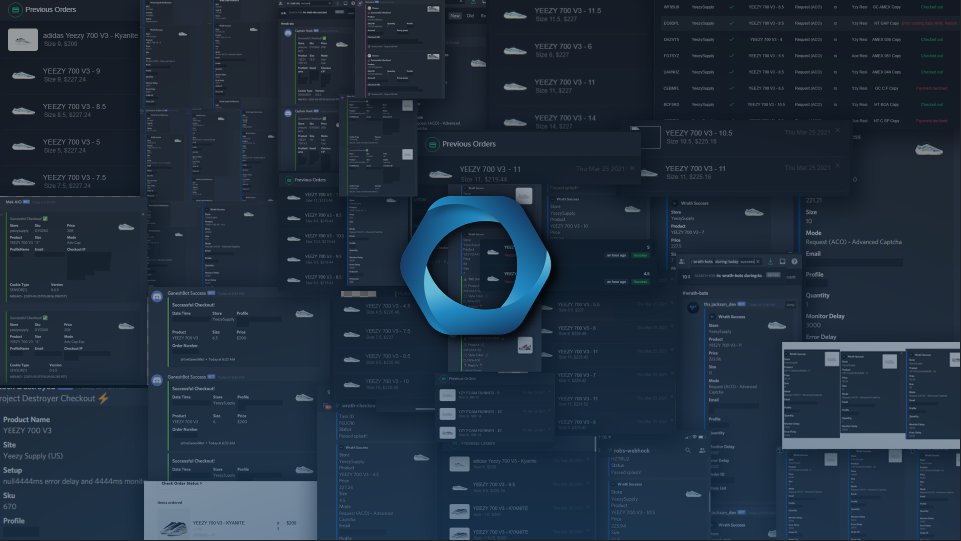Click the Yeezy Supply (US) site value
This screenshot has height=541, width=961.
[33, 456]
